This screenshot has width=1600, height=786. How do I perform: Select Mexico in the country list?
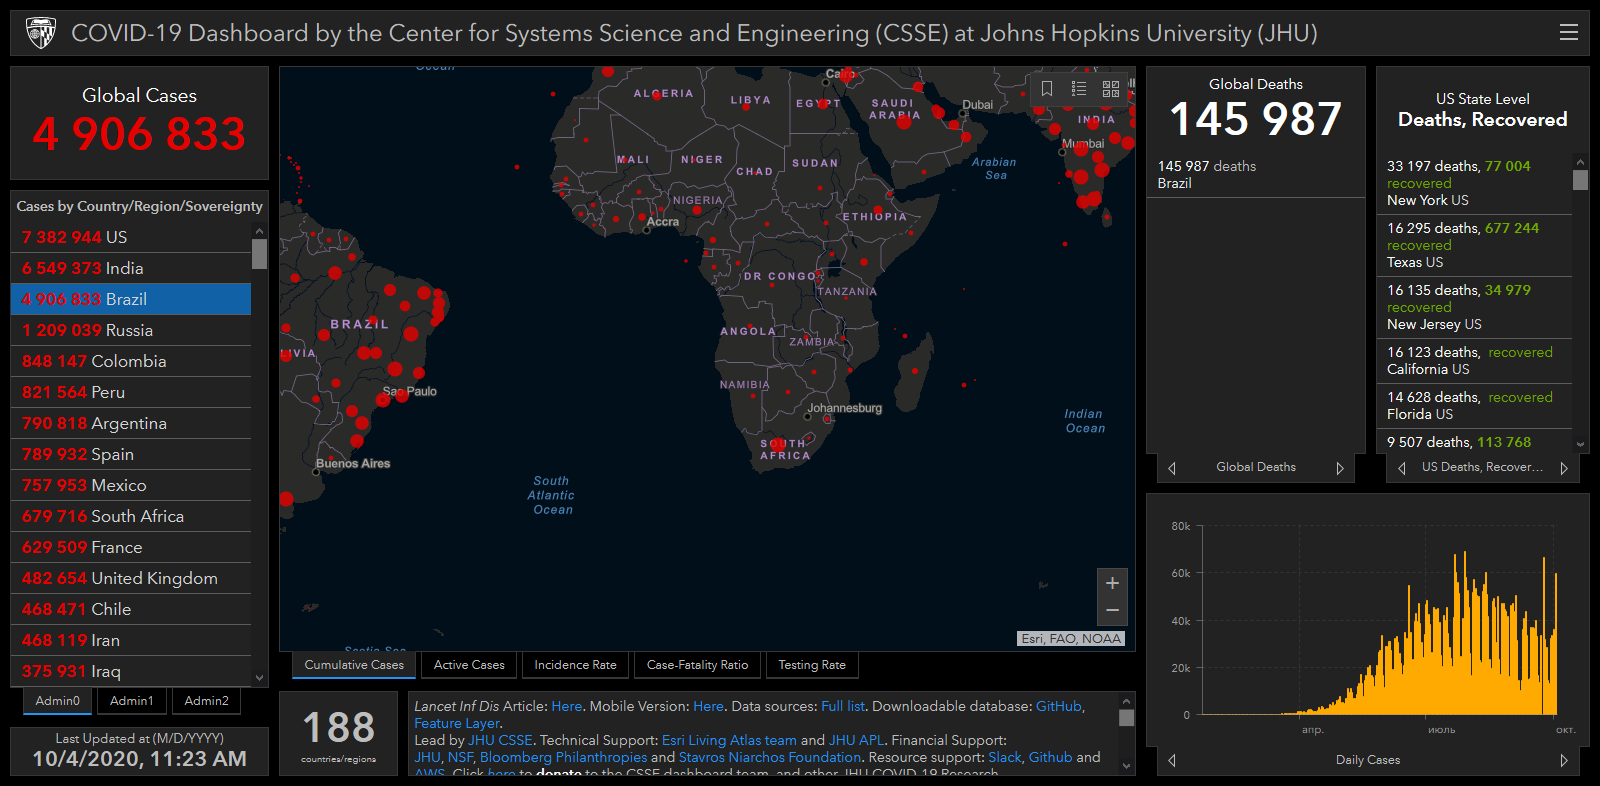[131, 485]
